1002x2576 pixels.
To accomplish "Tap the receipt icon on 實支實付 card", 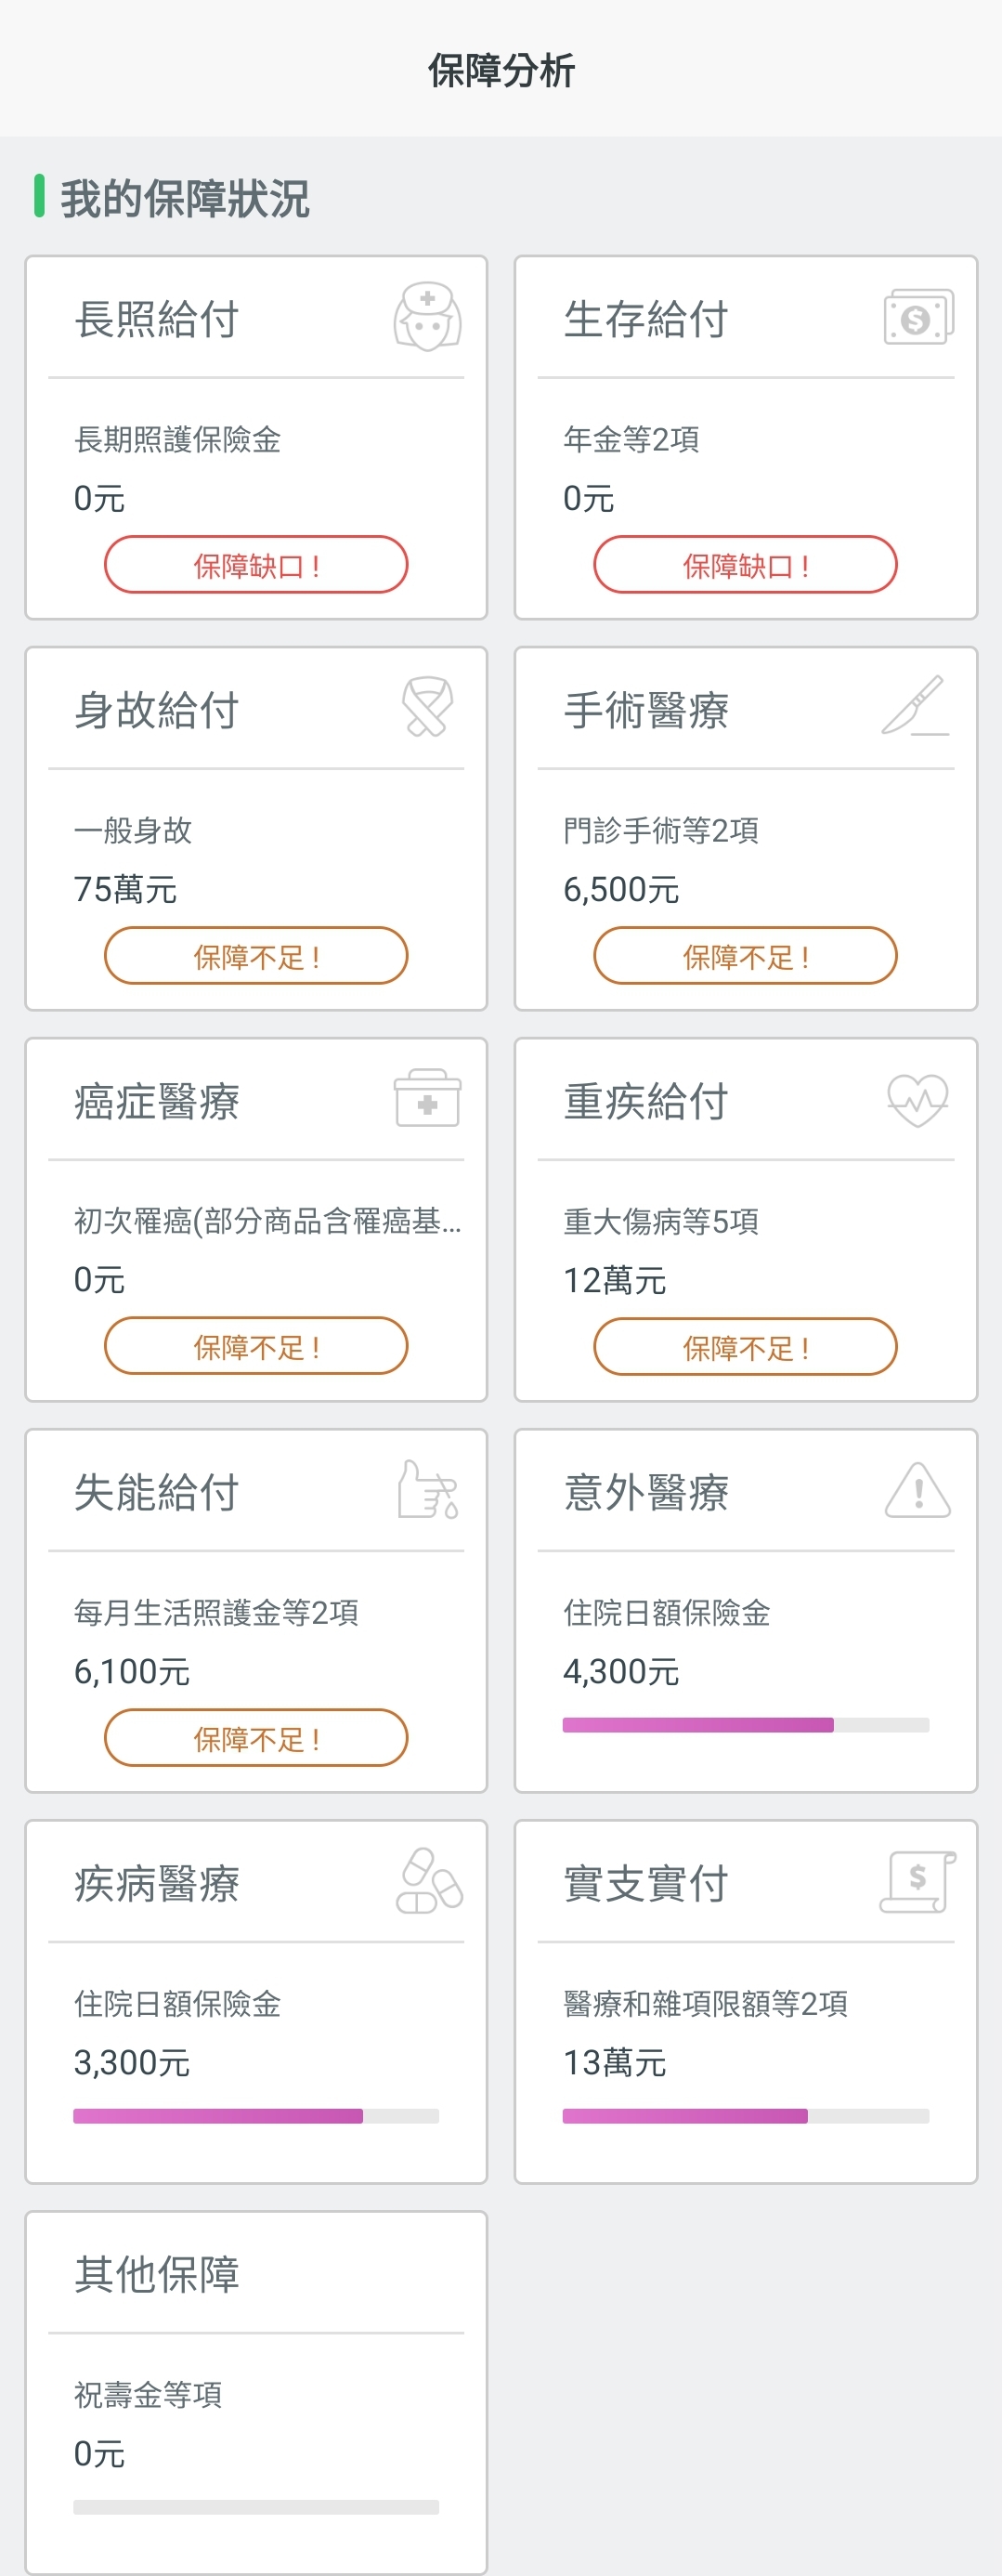I will (917, 1881).
